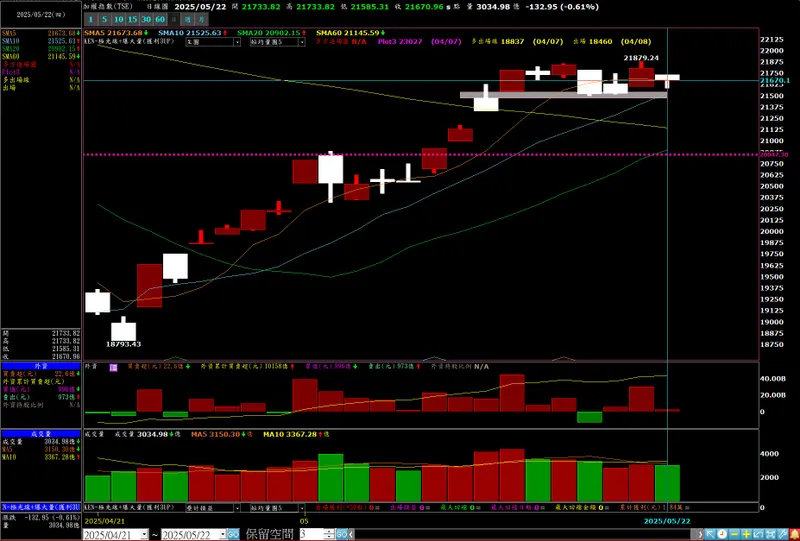Click the horizontal chart scrollbar at the bottom
The image size is (800, 541).
[x=526, y=534]
